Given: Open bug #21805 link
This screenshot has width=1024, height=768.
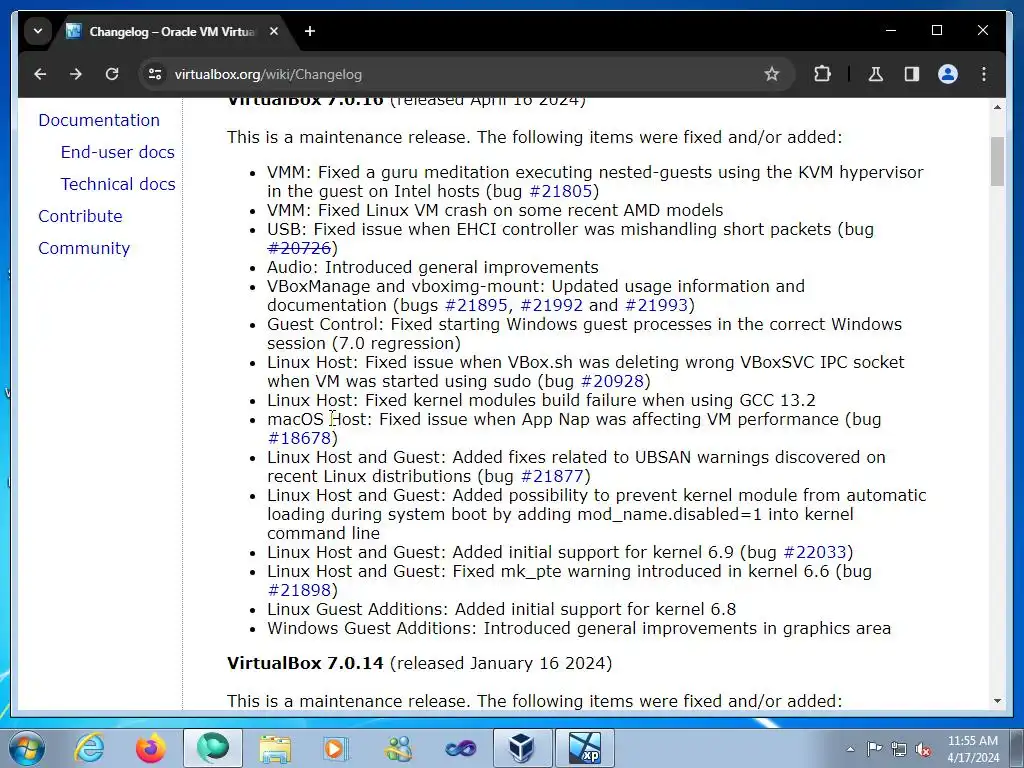Looking at the screenshot, I should 560,191.
